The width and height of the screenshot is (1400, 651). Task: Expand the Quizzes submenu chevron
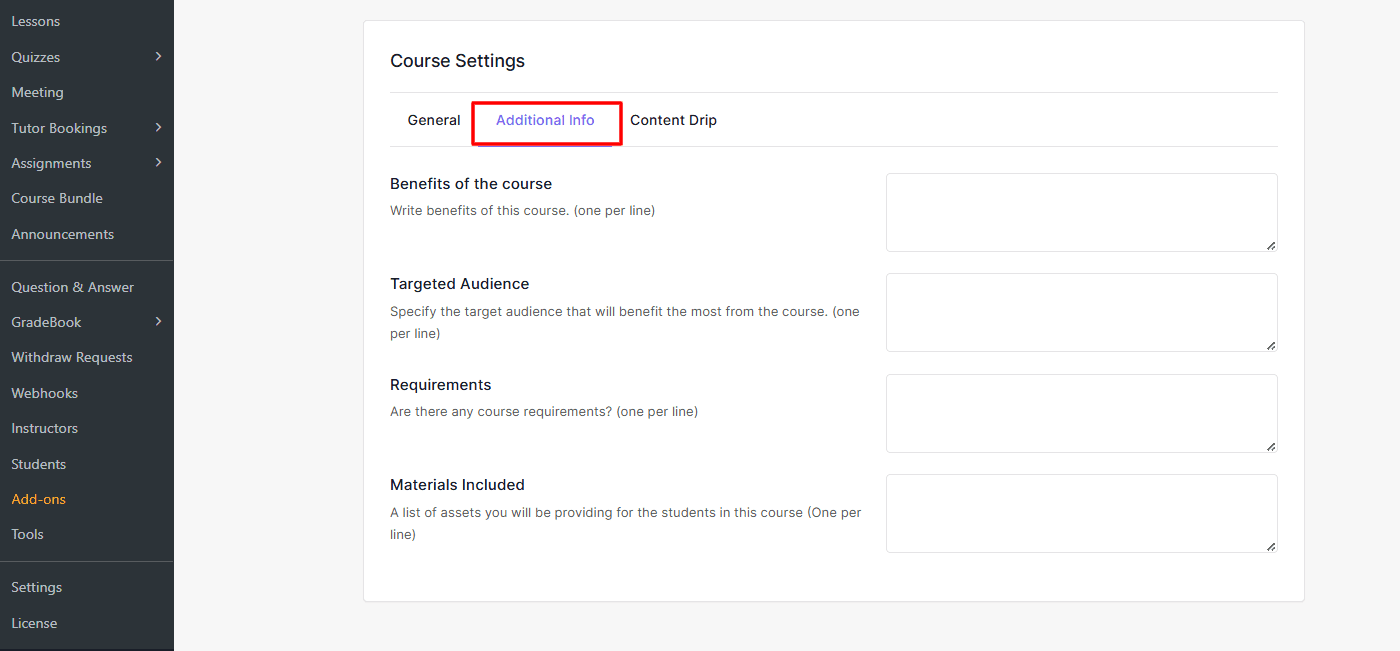tap(158, 57)
